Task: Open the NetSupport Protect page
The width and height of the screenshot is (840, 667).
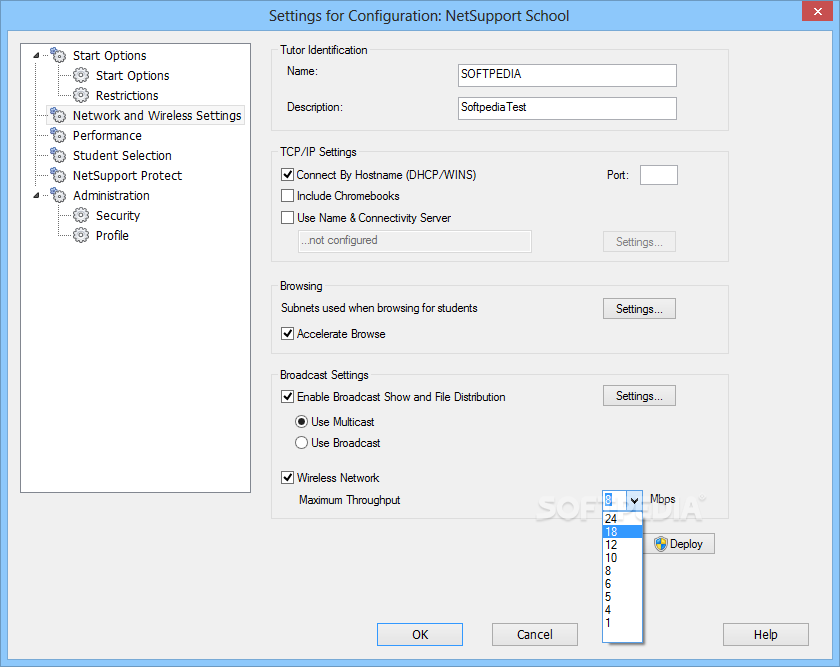Action: 128,175
